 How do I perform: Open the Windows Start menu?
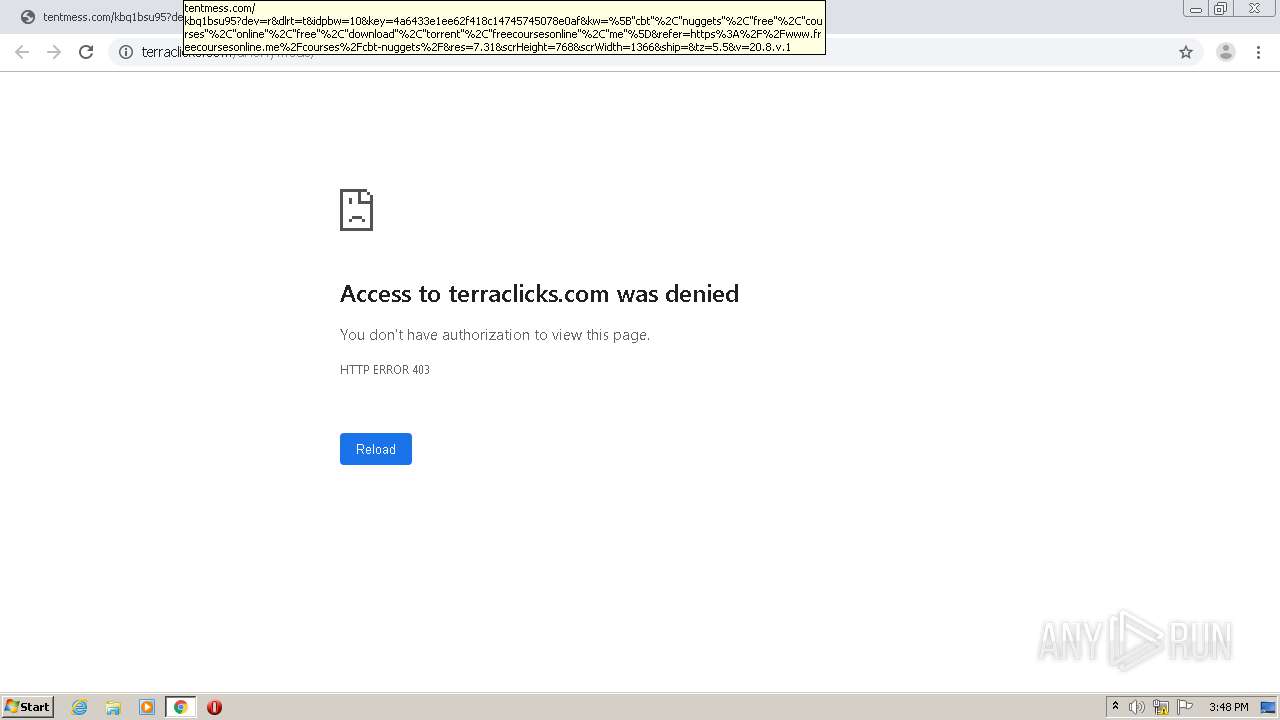tap(28, 706)
